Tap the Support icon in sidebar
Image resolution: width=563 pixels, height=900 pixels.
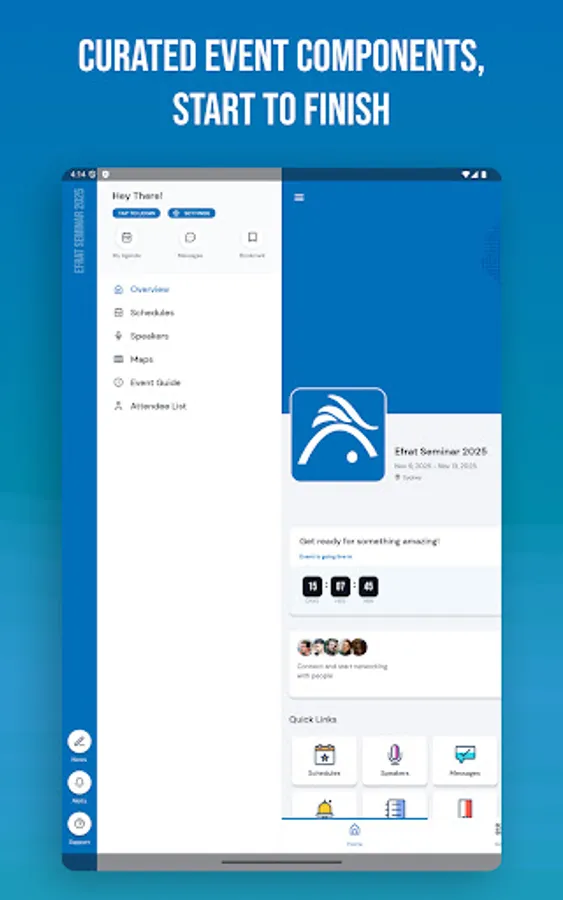point(79,824)
